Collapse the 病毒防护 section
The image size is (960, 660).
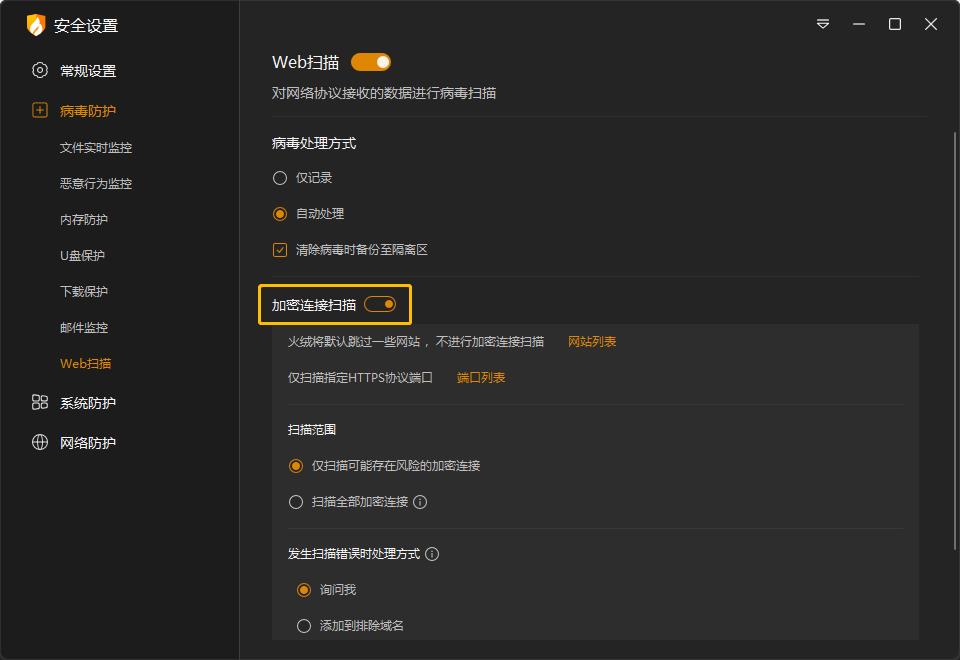tap(88, 111)
